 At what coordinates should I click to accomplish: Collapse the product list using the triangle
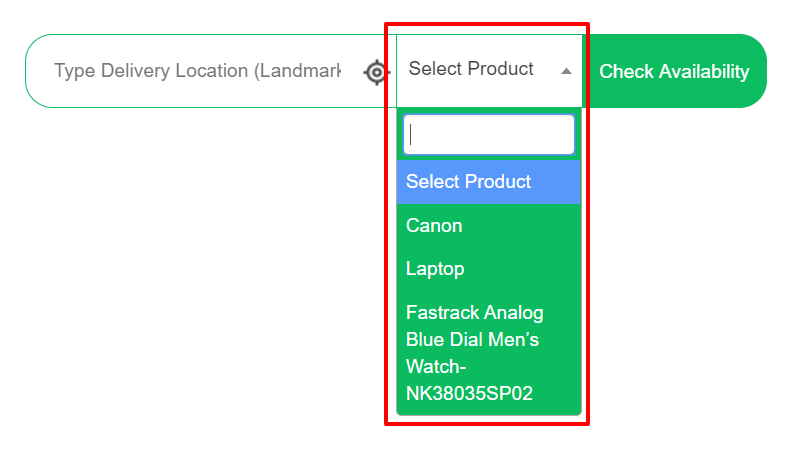(x=566, y=71)
